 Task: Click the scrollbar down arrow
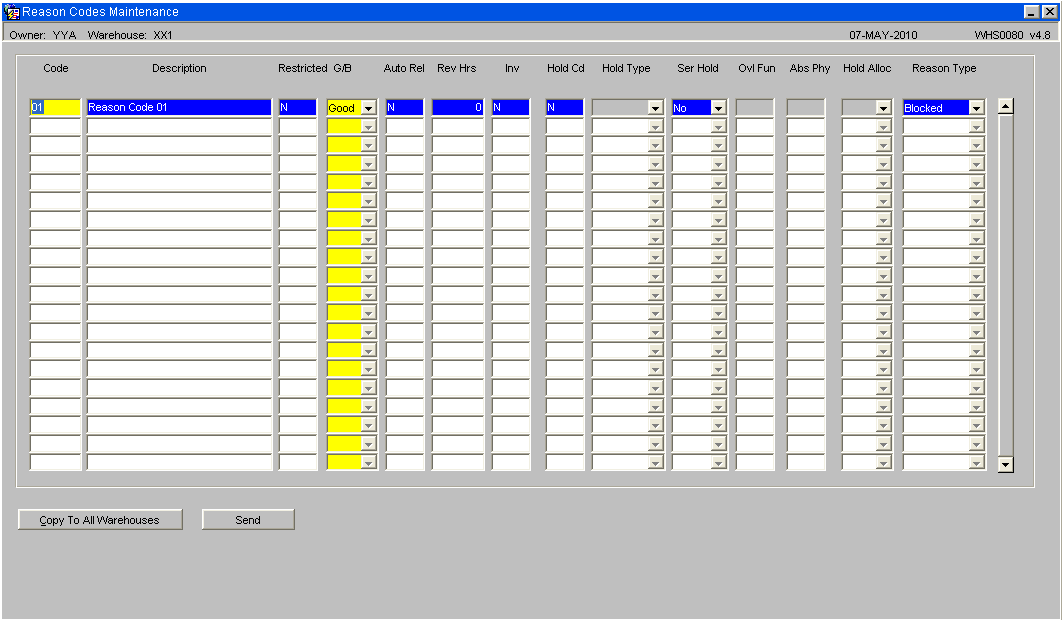coord(1006,464)
